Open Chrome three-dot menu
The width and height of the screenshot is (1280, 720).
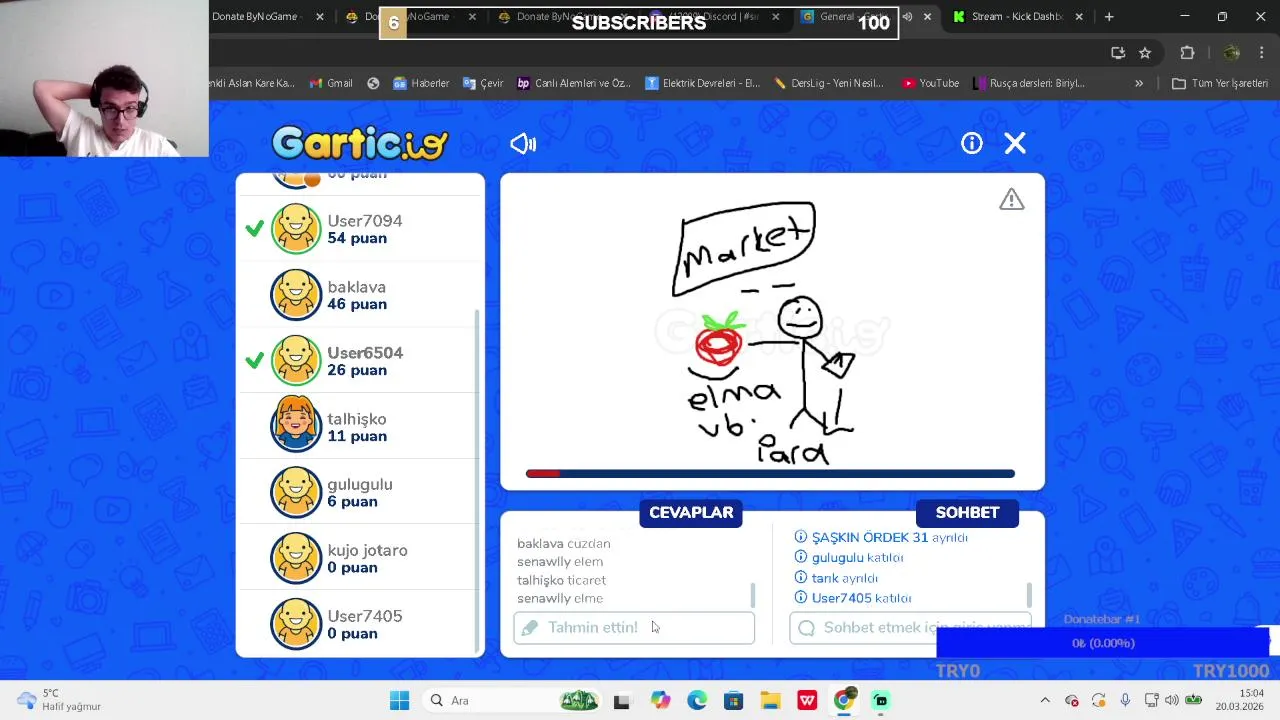[x=1262, y=53]
